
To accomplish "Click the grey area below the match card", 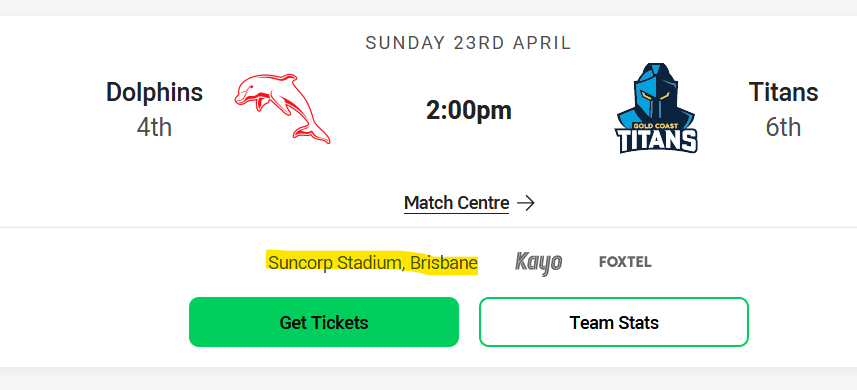I will coord(428,379).
